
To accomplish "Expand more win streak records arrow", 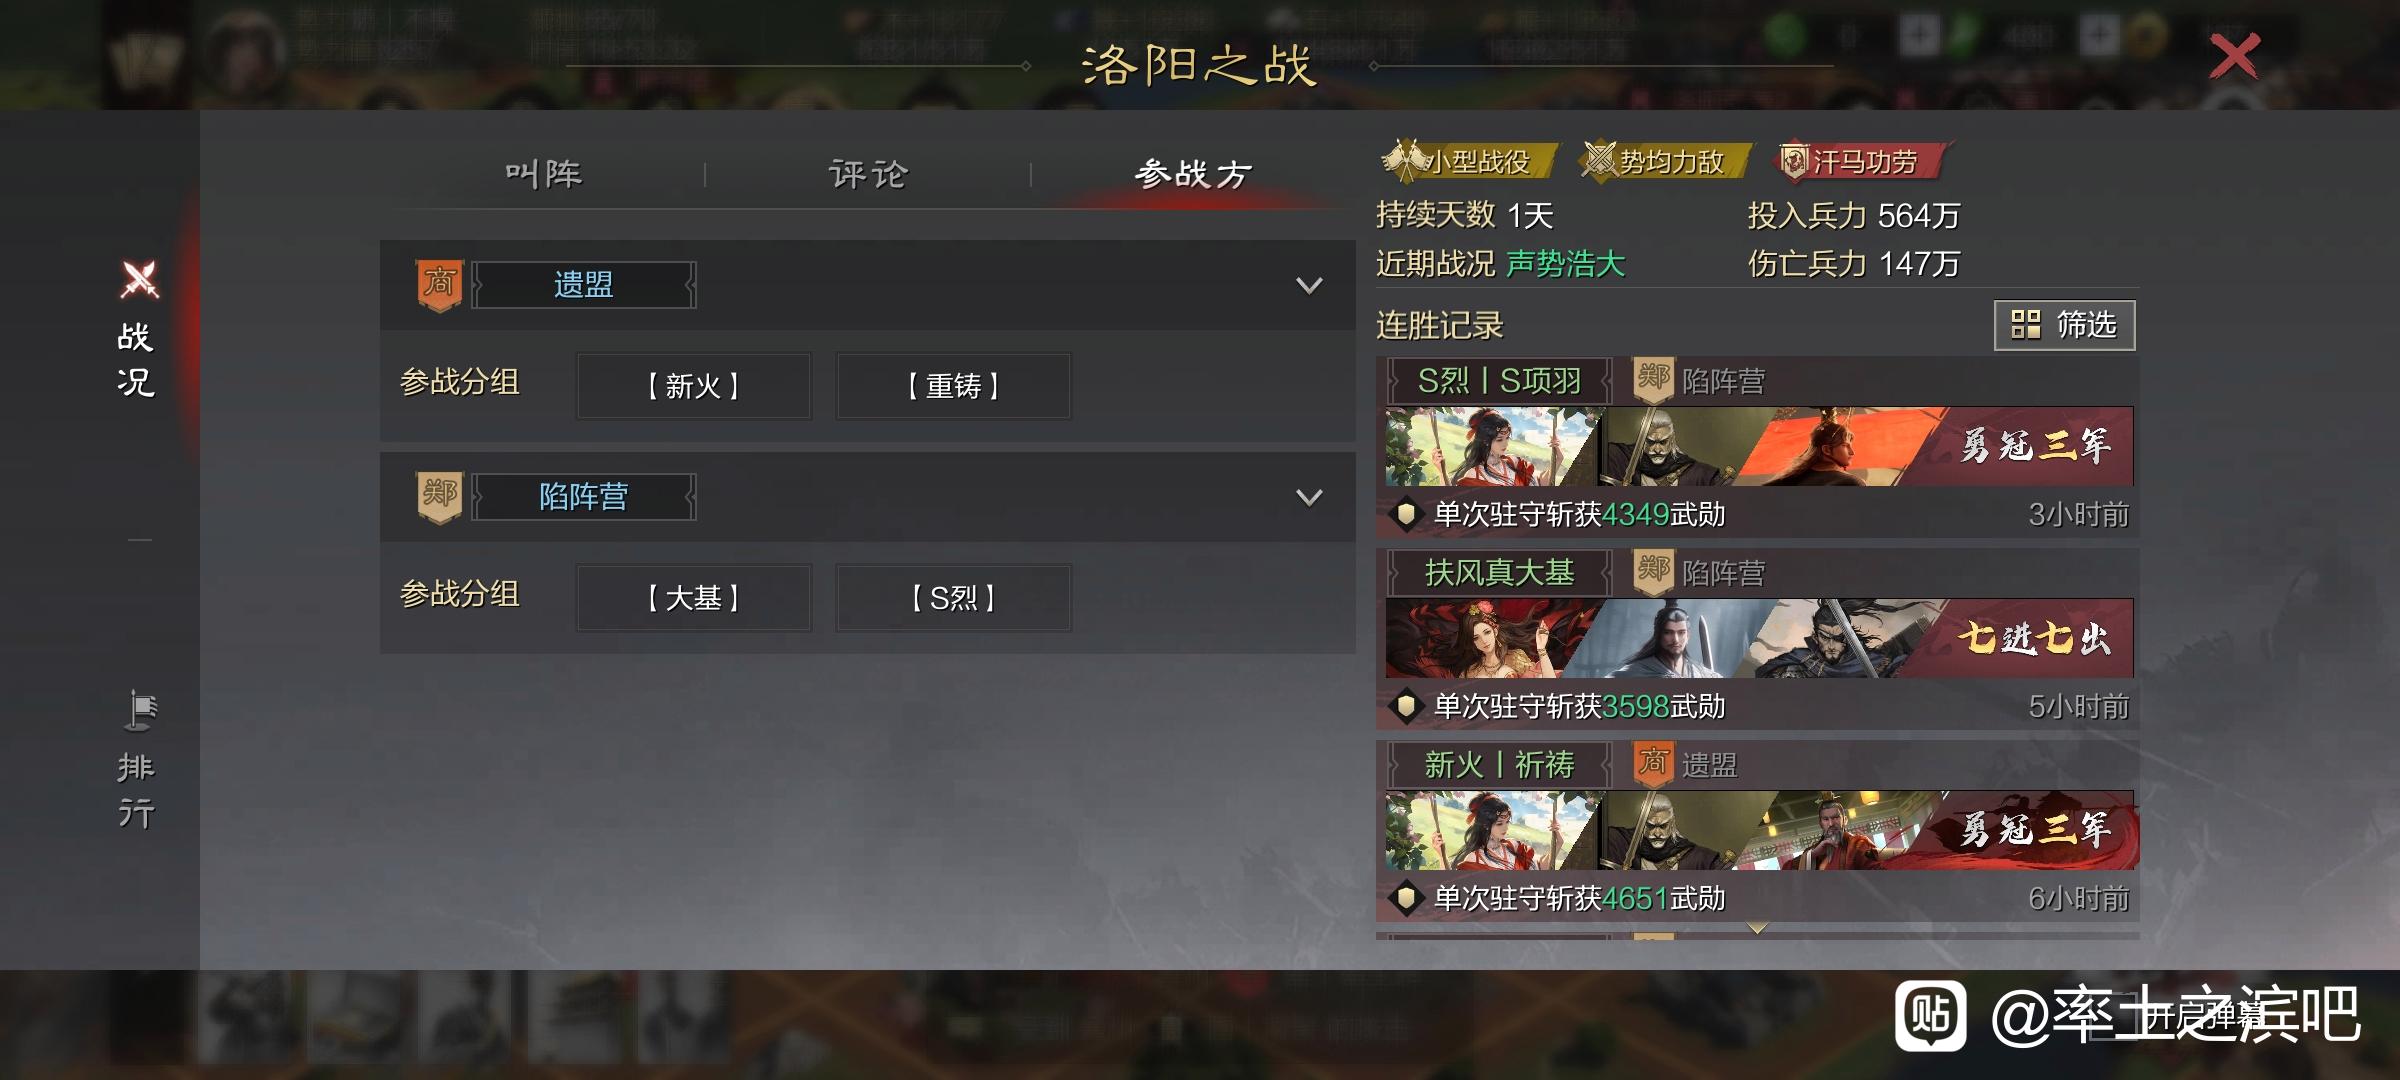I will click(x=1757, y=928).
